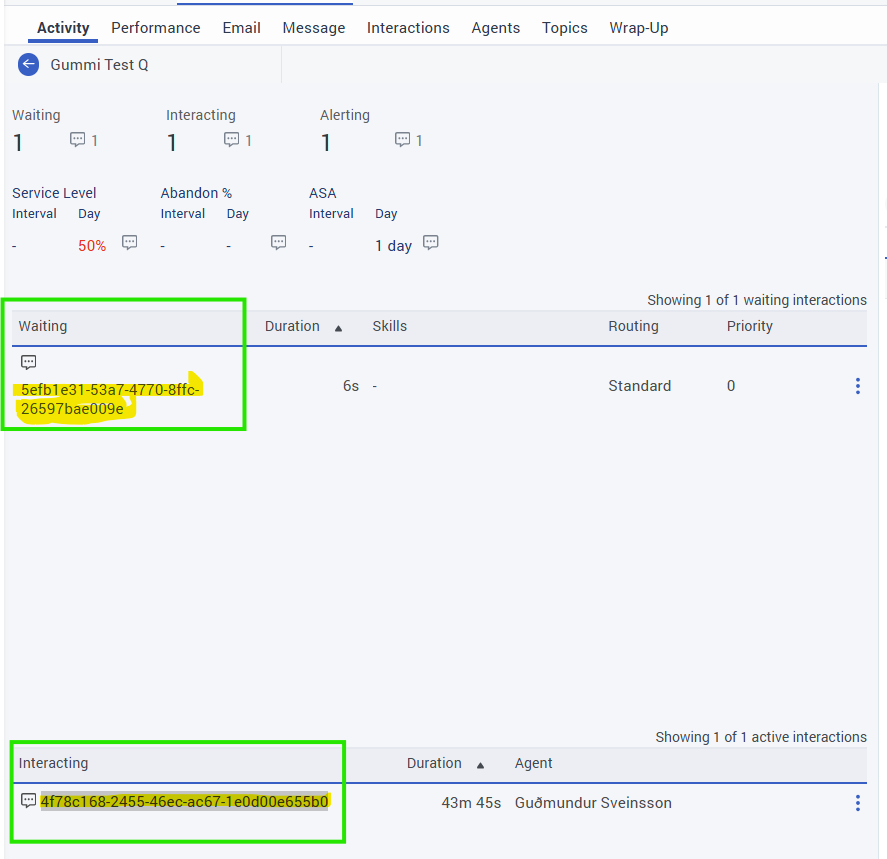The width and height of the screenshot is (887, 859).
Task: Switch to the Activity tab
Action: [63, 28]
